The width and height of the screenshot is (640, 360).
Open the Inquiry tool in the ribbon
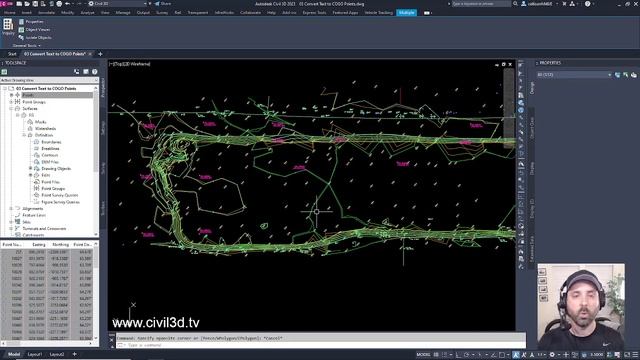8,27
